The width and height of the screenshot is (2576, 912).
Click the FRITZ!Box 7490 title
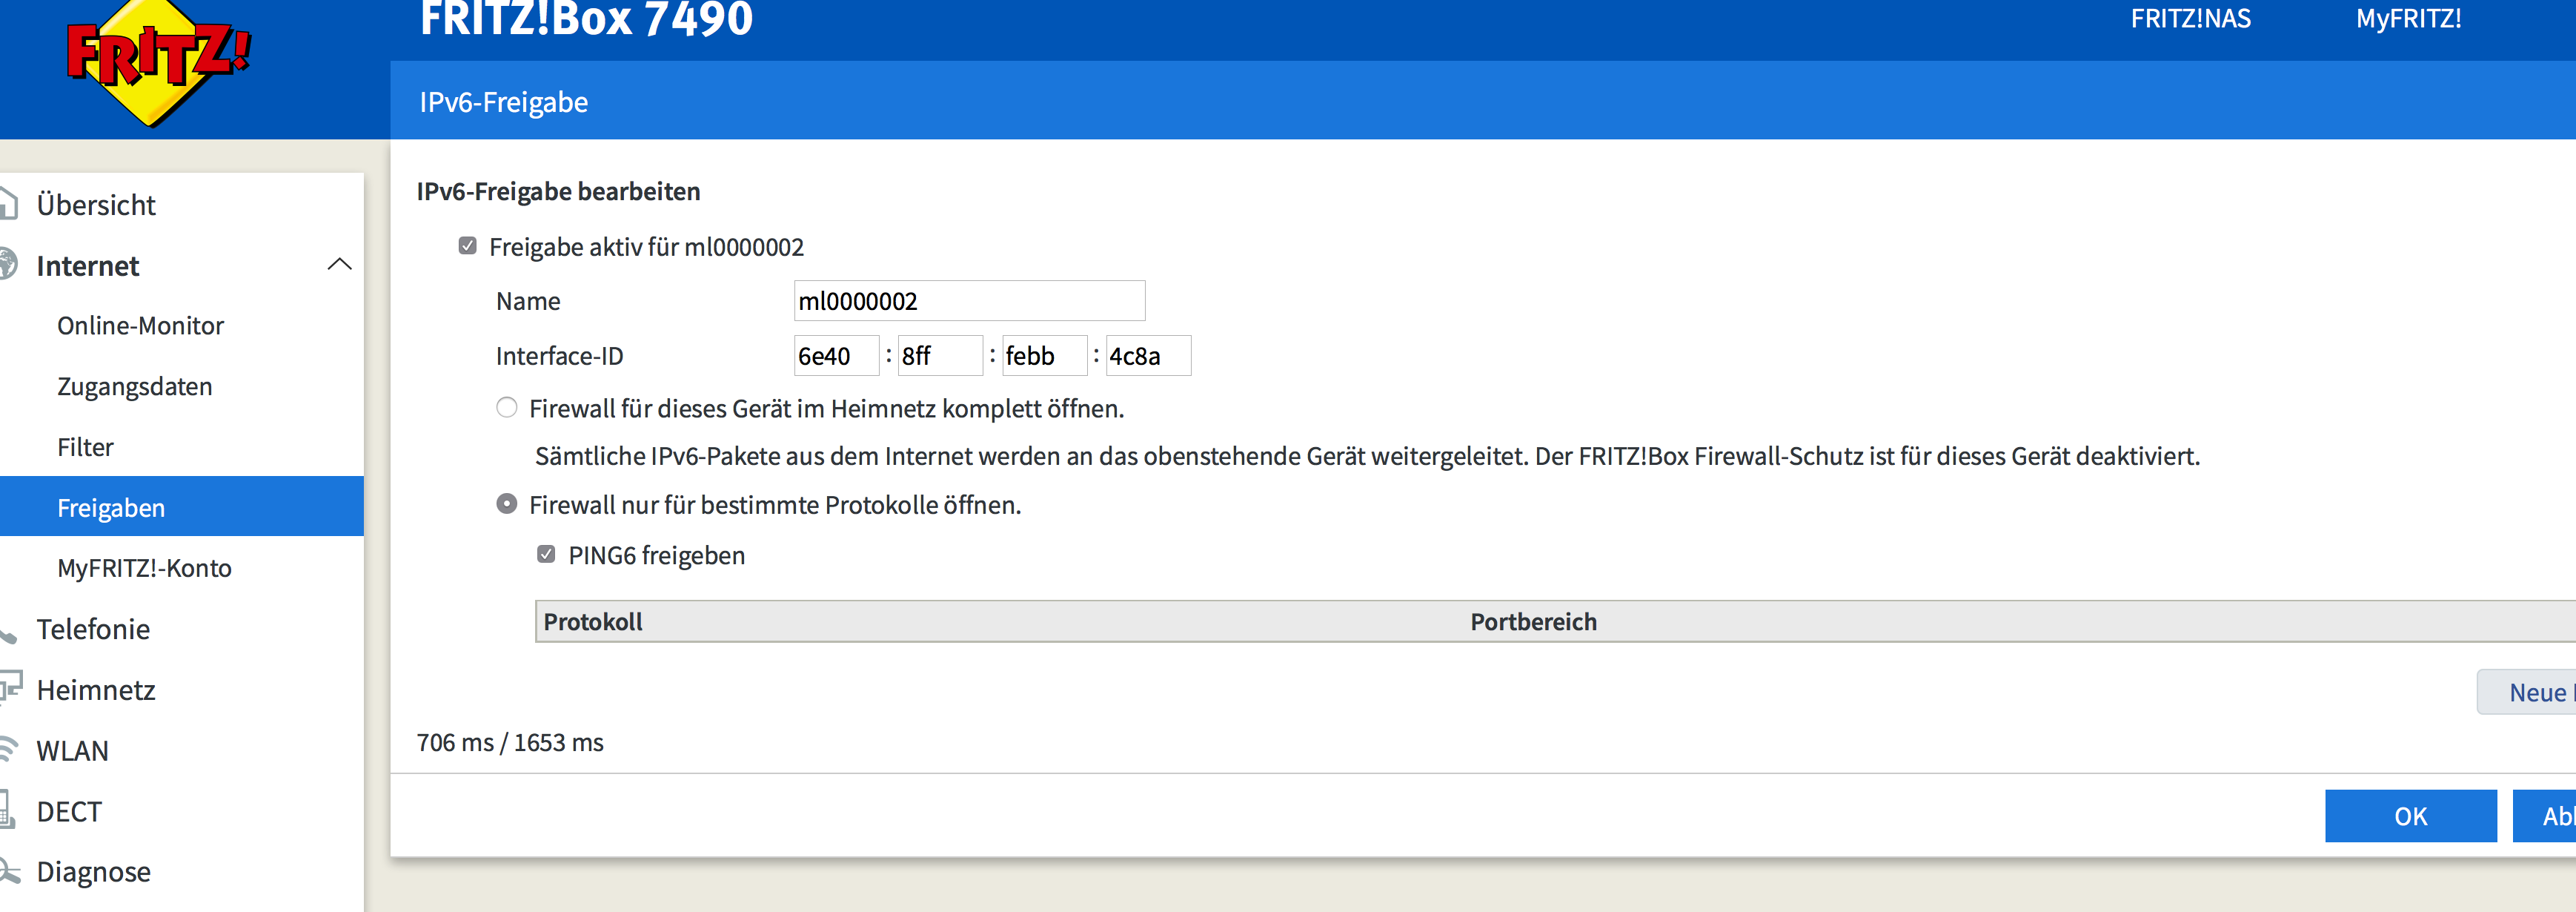point(586,19)
